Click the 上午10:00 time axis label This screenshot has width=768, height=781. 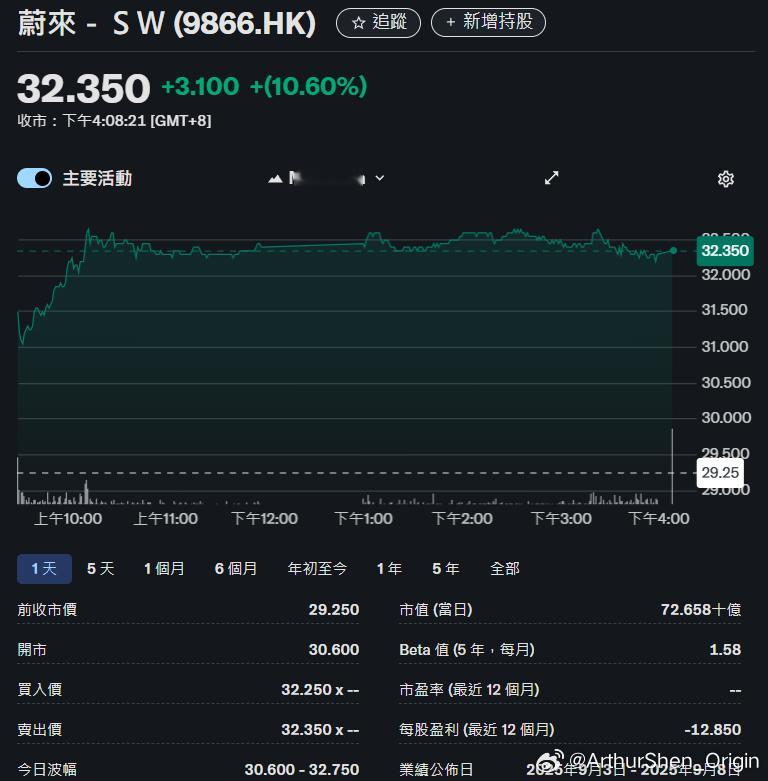68,519
